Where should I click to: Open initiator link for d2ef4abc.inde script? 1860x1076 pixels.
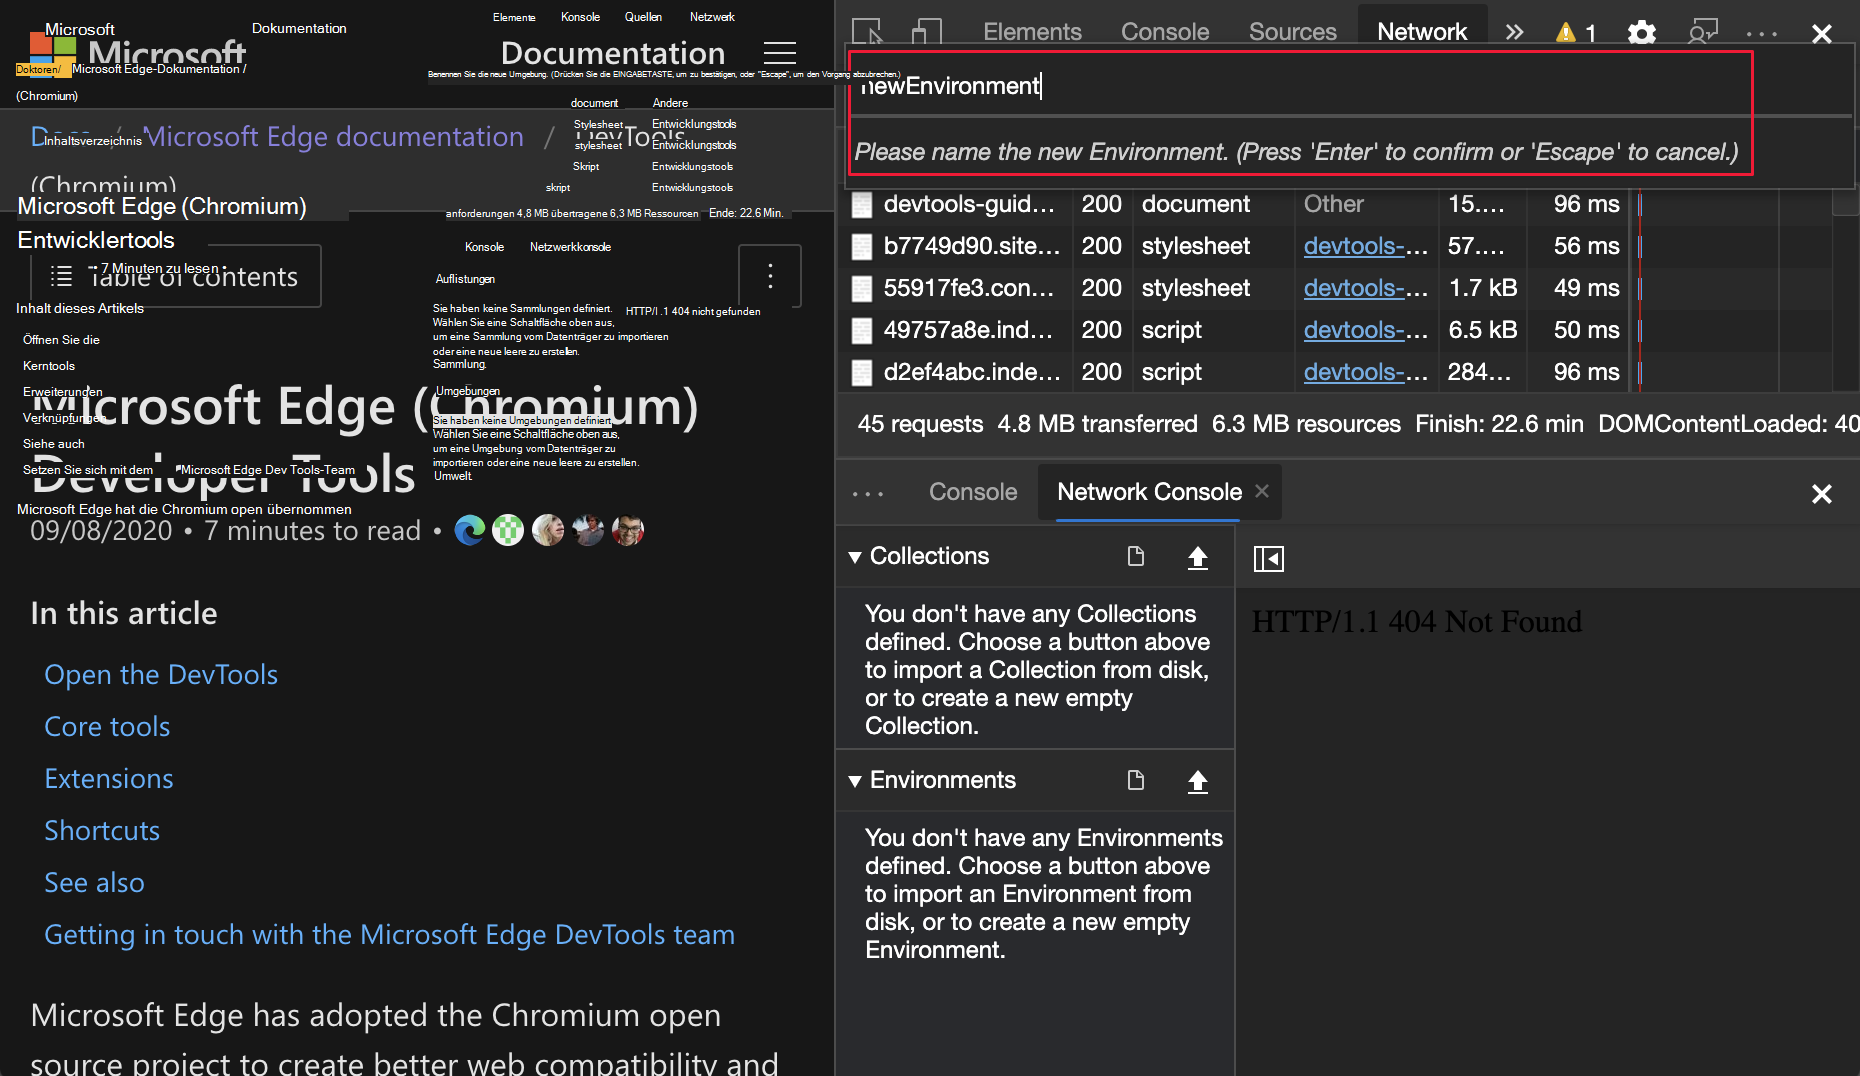(1366, 372)
